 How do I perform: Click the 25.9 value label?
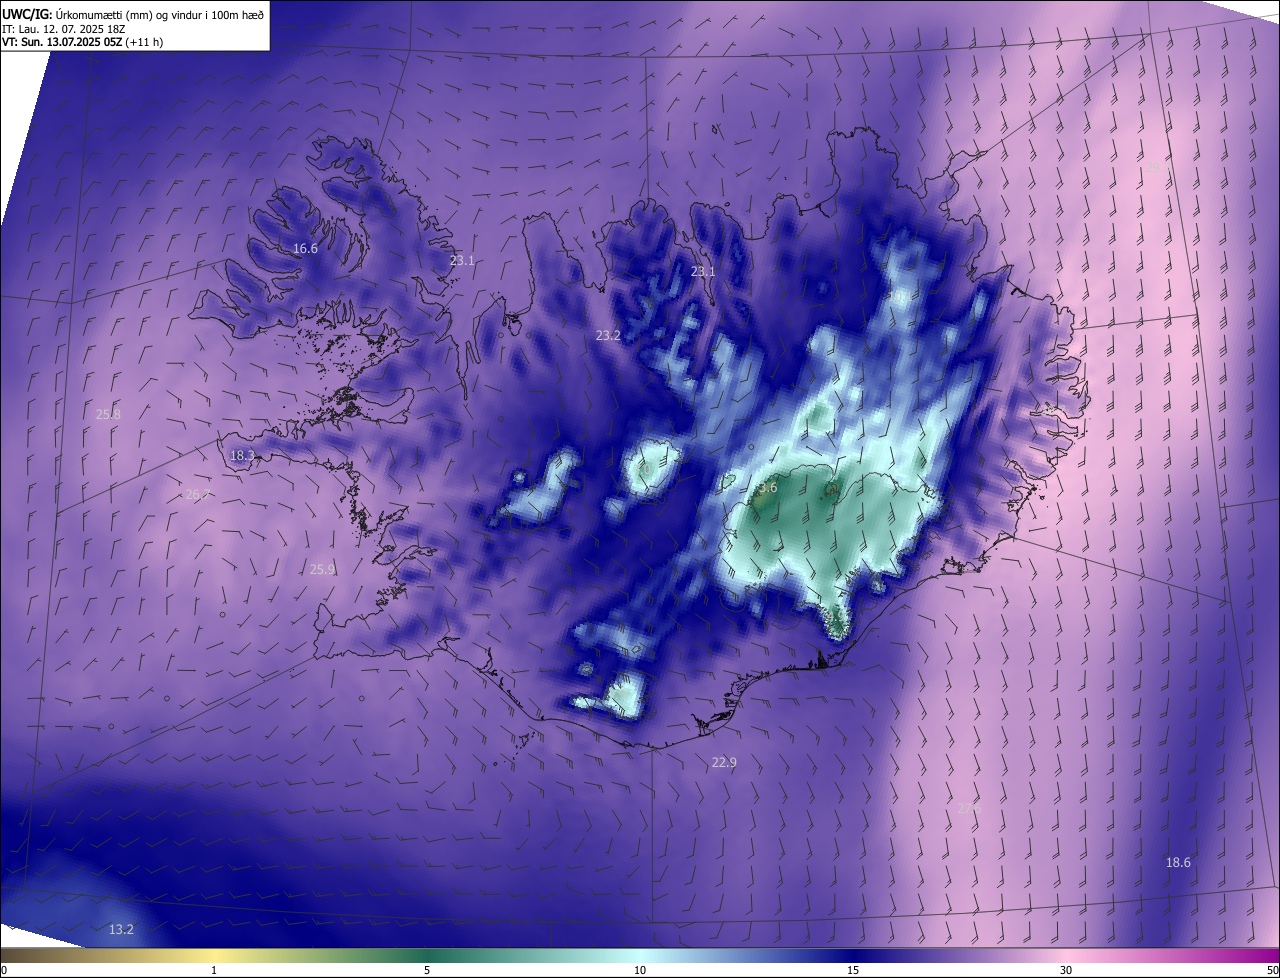(322, 570)
